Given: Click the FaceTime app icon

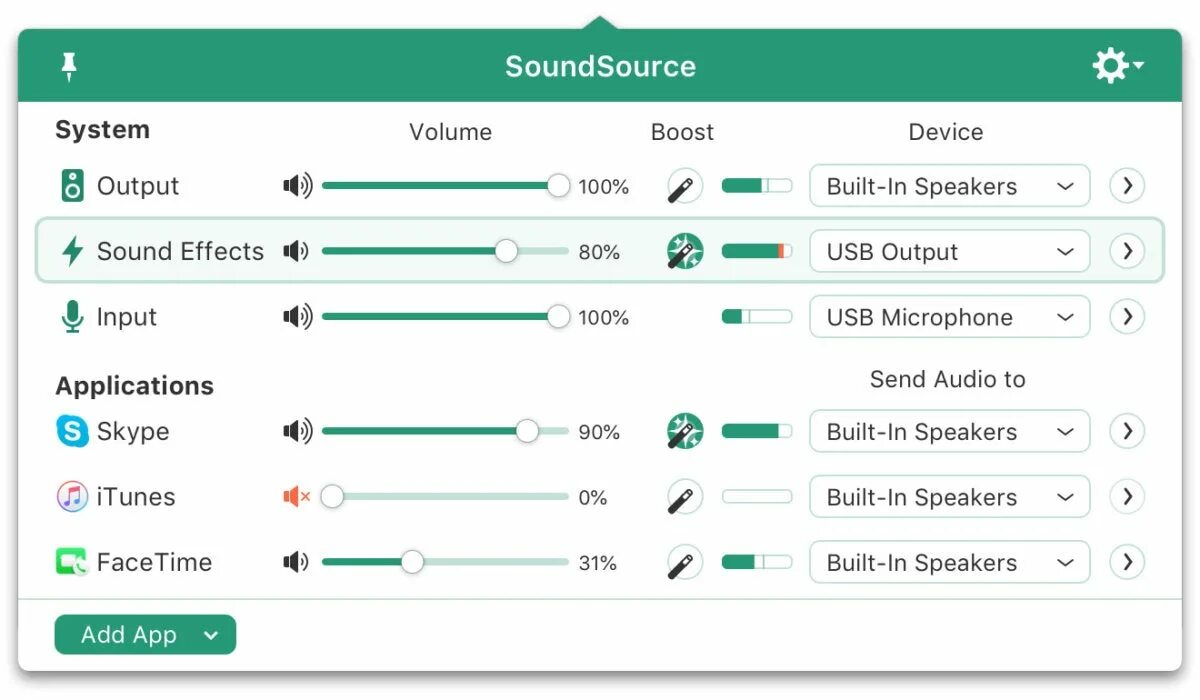Looking at the screenshot, I should click(x=72, y=562).
